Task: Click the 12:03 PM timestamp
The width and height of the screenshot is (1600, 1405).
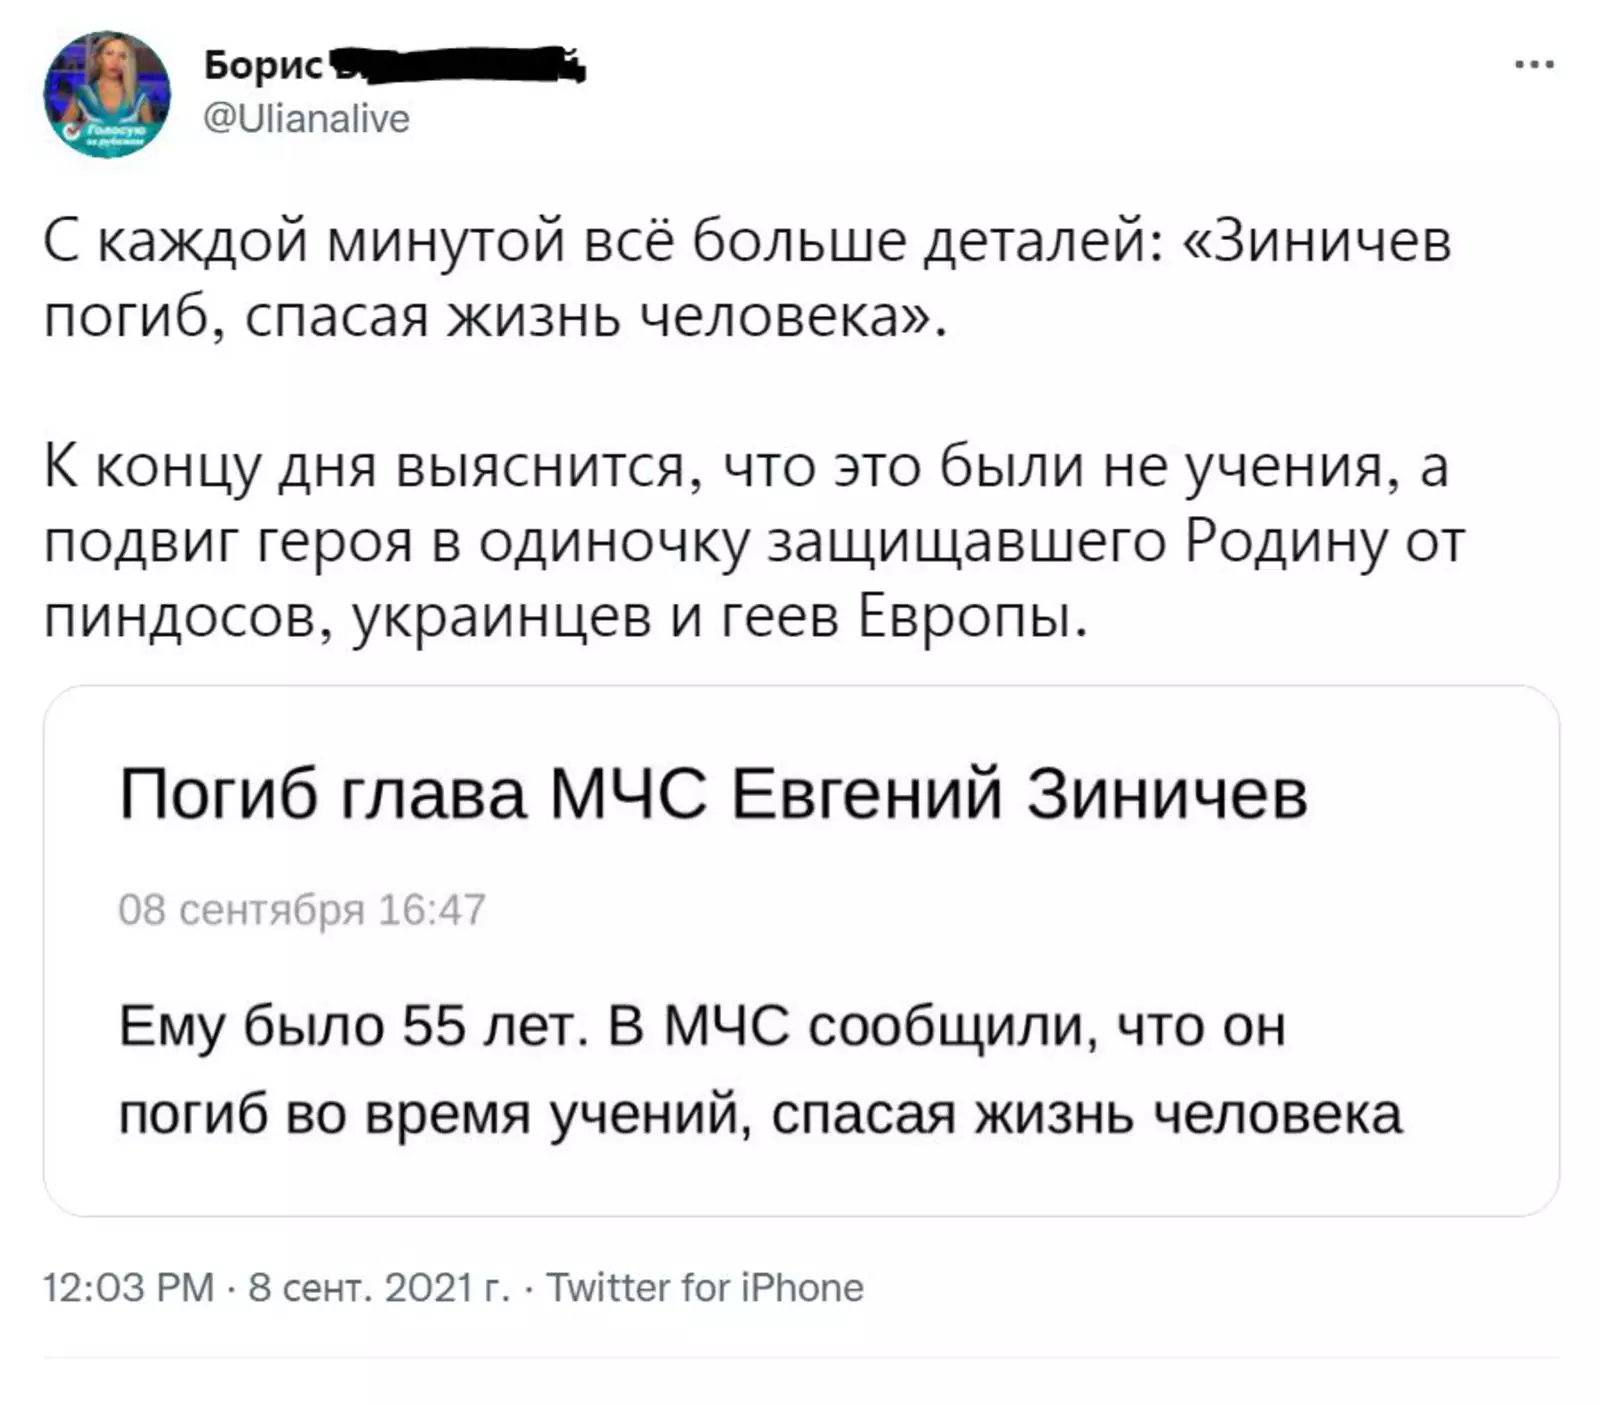Action: (x=128, y=1288)
